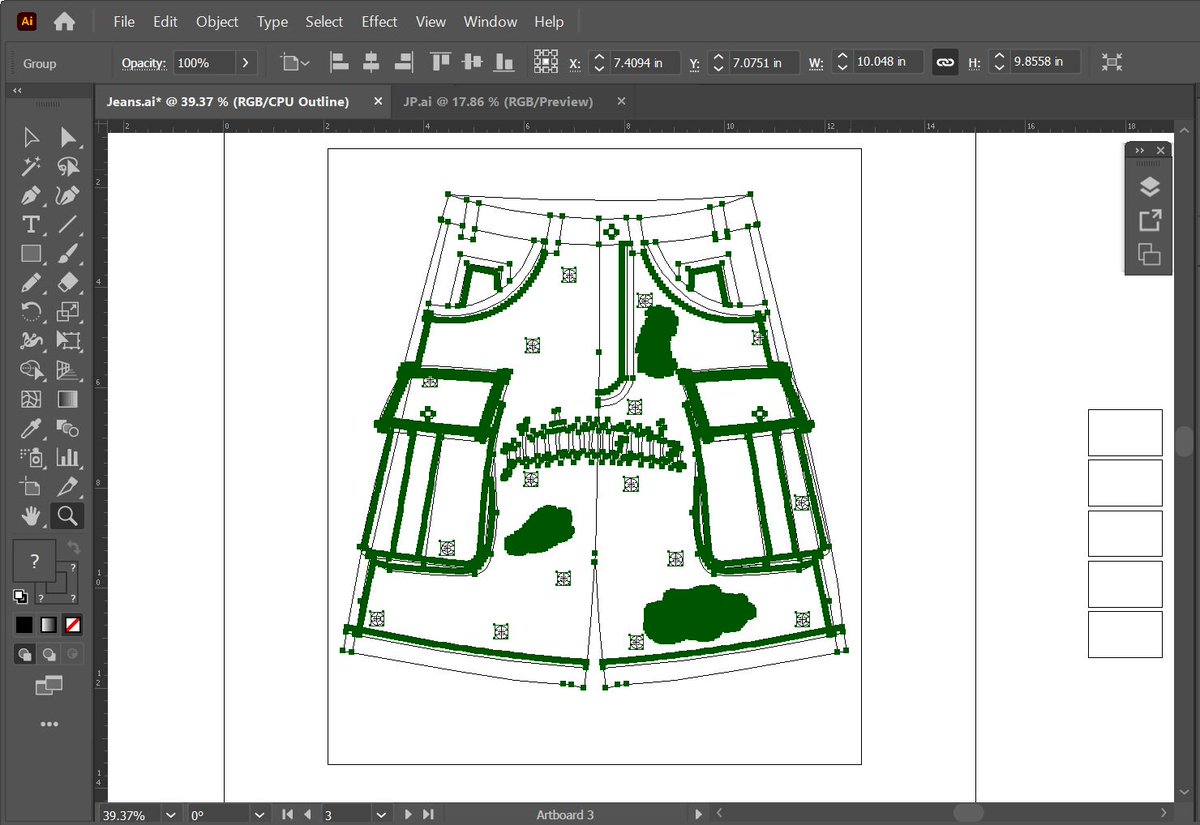Open the Object menu

point(217,21)
